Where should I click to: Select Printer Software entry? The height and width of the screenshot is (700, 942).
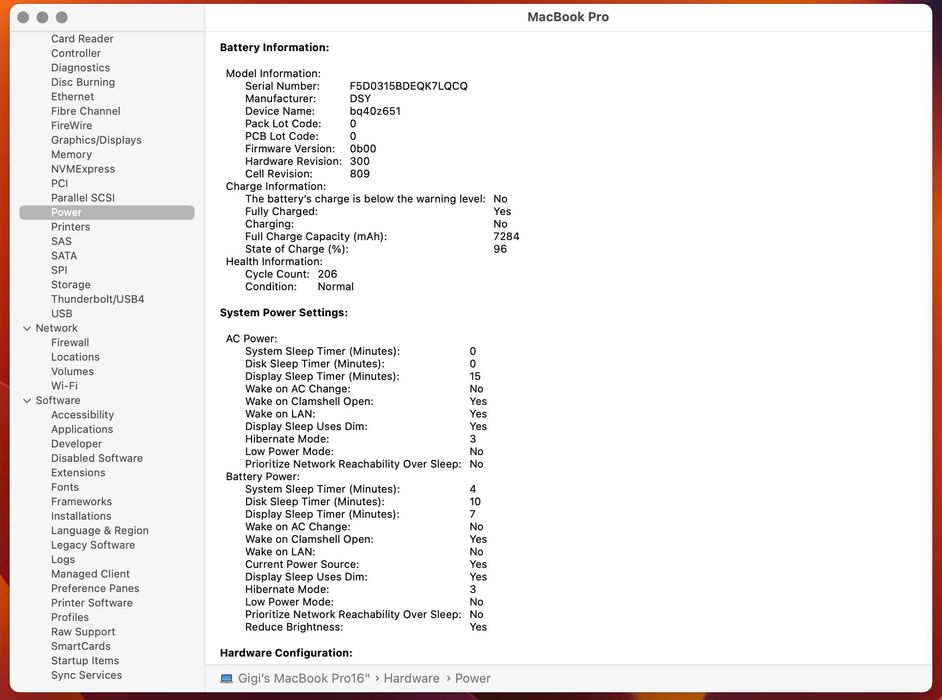point(92,602)
